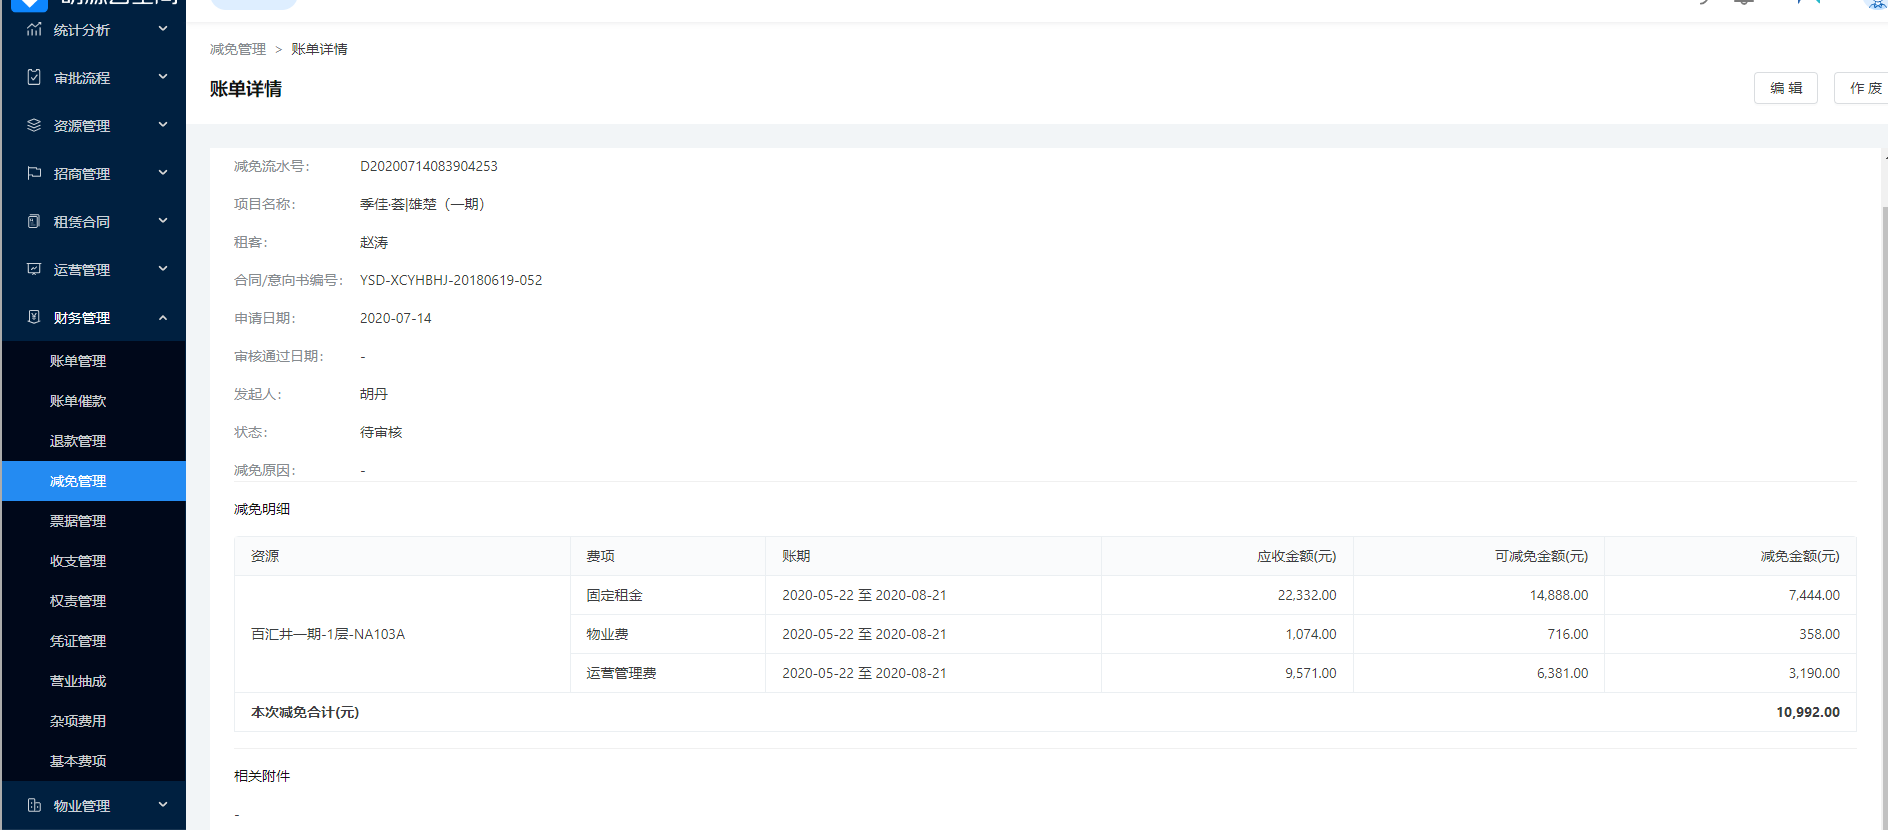
Task: Go to 营业抽成 submenu item
Action: pos(78,681)
